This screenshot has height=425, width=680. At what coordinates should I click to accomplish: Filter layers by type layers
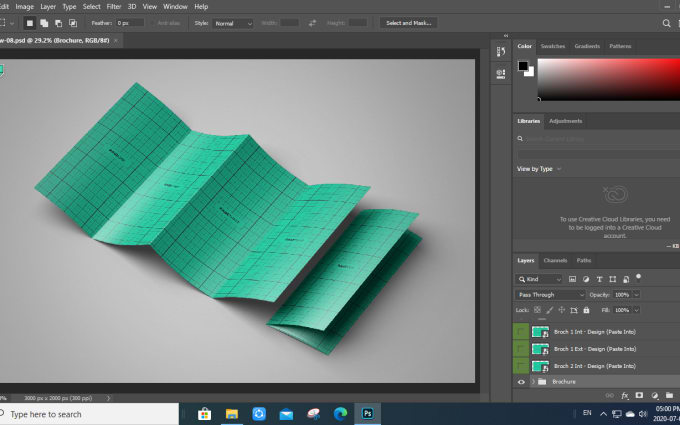pos(599,279)
